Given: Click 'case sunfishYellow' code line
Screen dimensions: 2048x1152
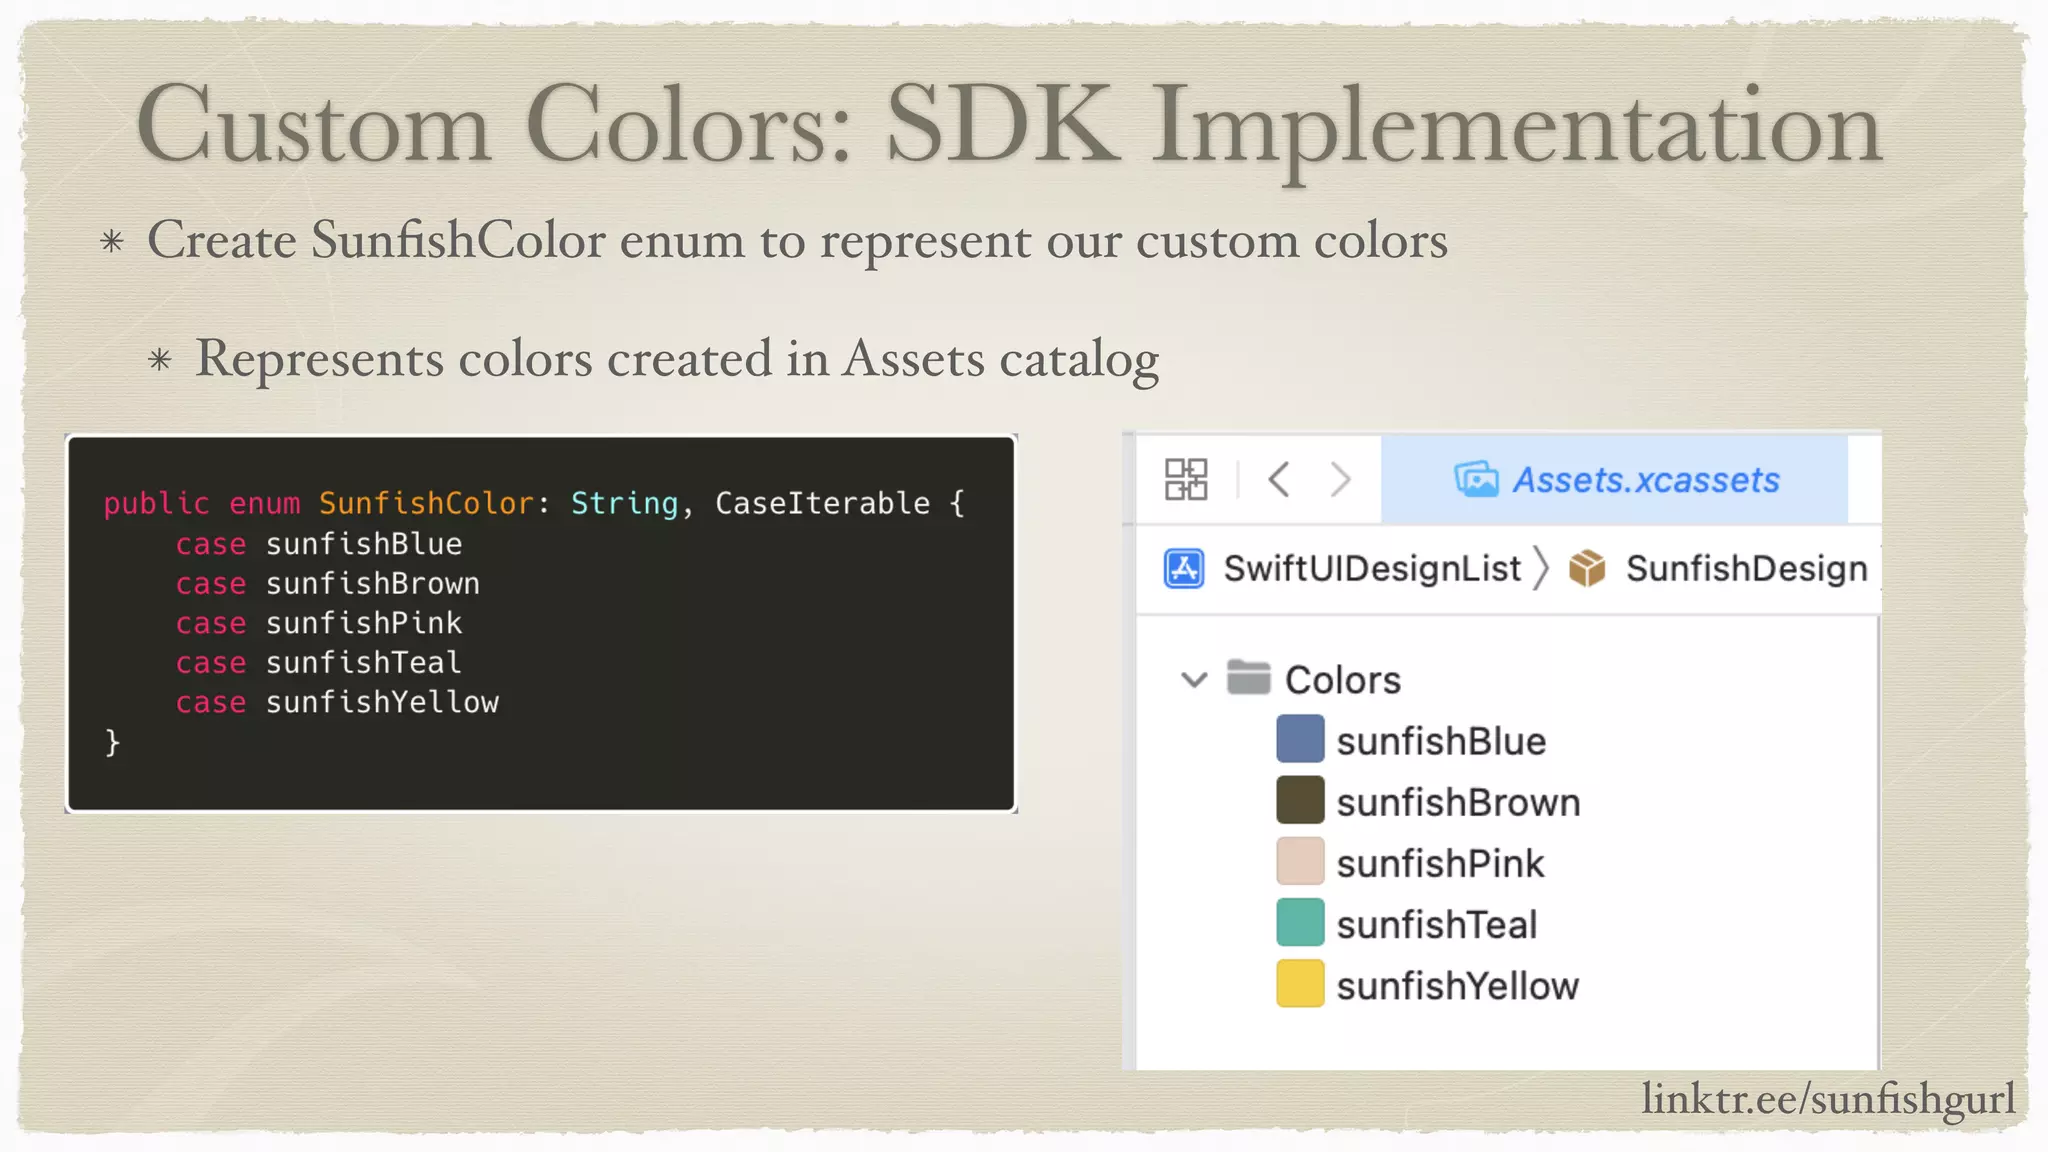Looking at the screenshot, I should (x=337, y=702).
